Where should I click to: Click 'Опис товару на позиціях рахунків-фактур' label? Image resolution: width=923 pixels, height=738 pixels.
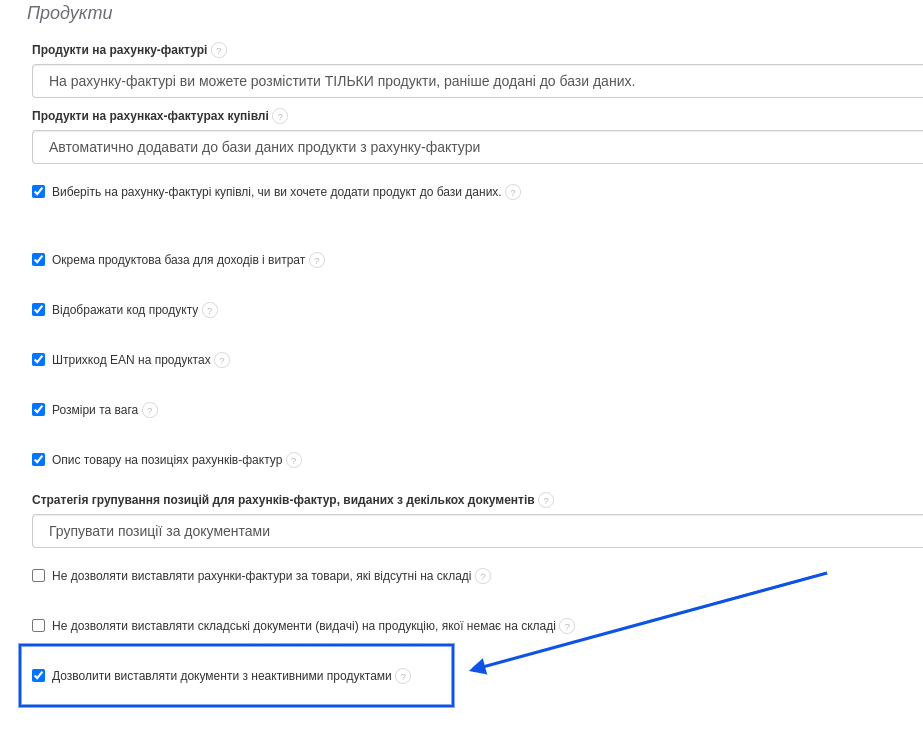167,460
